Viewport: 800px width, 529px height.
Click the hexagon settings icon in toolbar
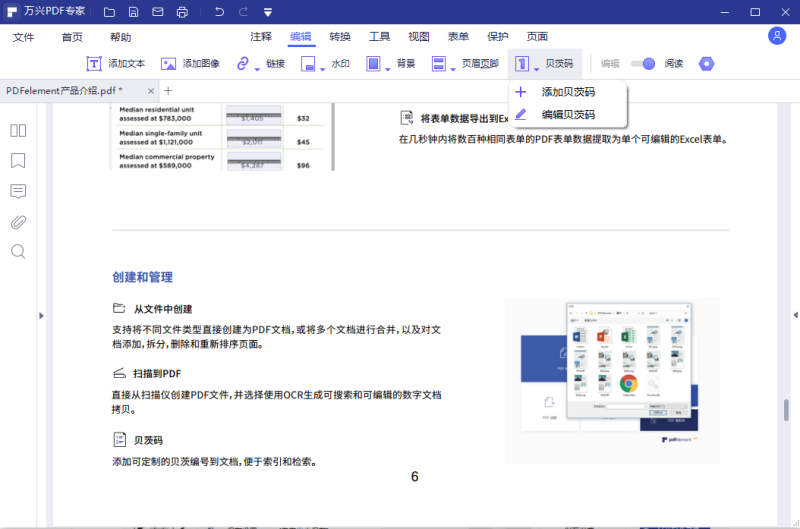tap(706, 64)
